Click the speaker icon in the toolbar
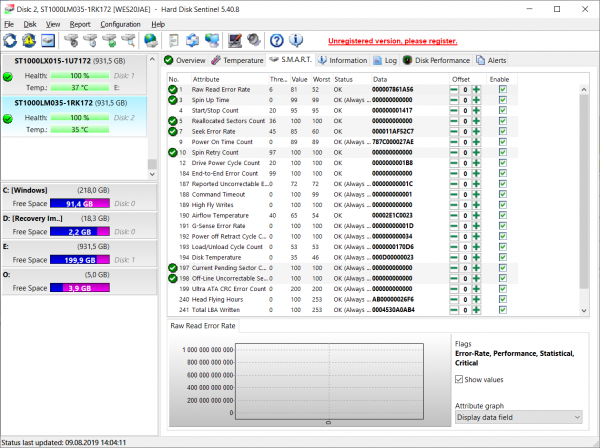600x448 pixels. tap(254, 40)
